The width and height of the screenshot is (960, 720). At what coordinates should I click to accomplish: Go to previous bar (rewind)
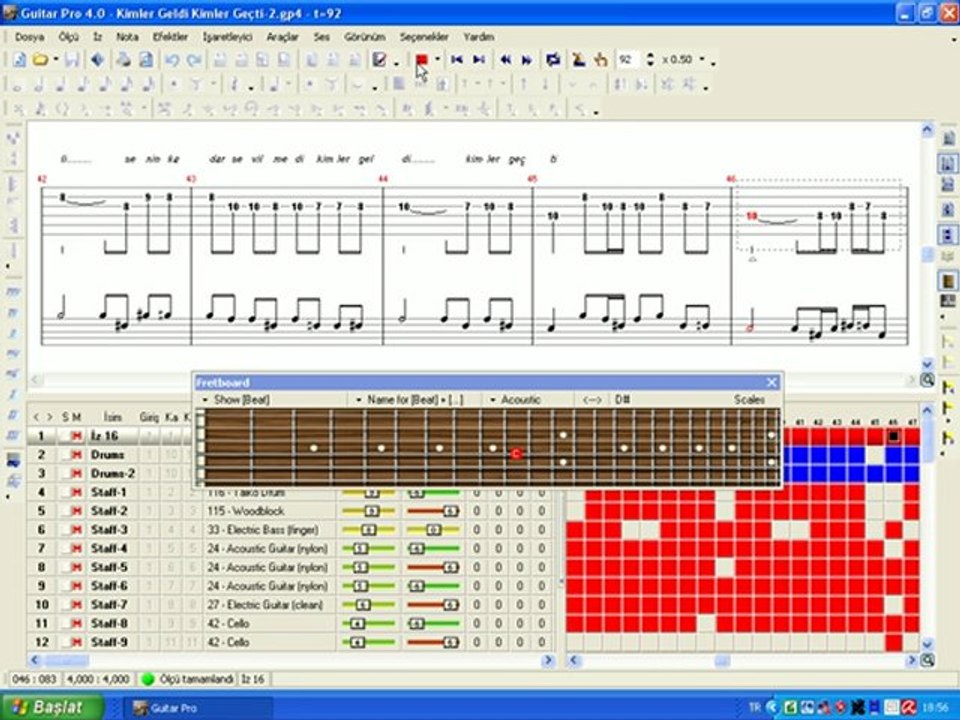pyautogui.click(x=506, y=59)
